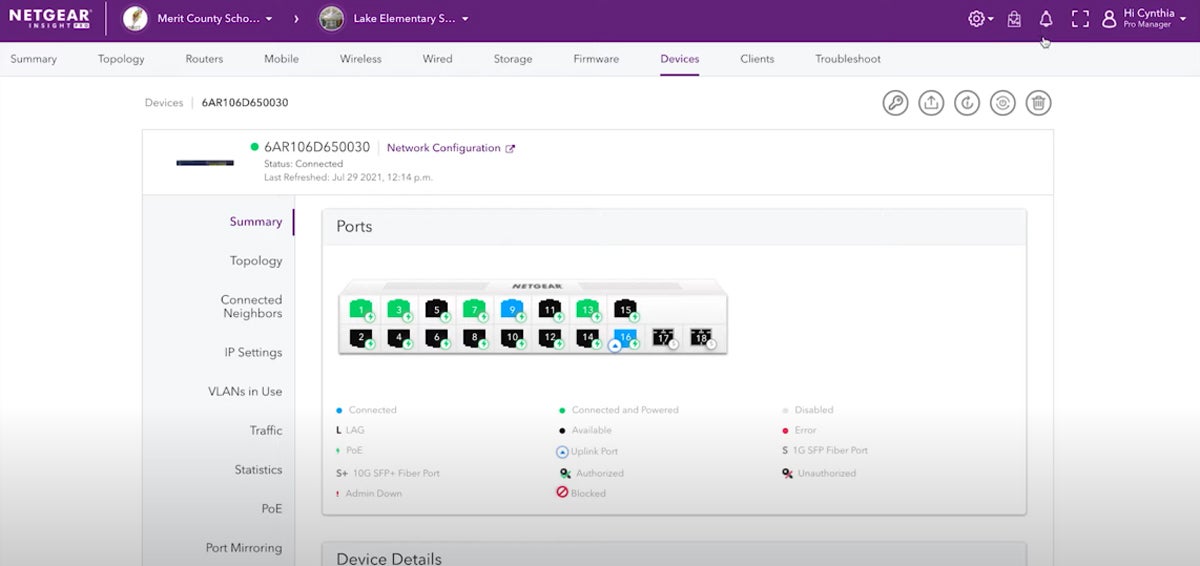Open IP Settings sidebar item
This screenshot has width=1200, height=566.
[253, 352]
